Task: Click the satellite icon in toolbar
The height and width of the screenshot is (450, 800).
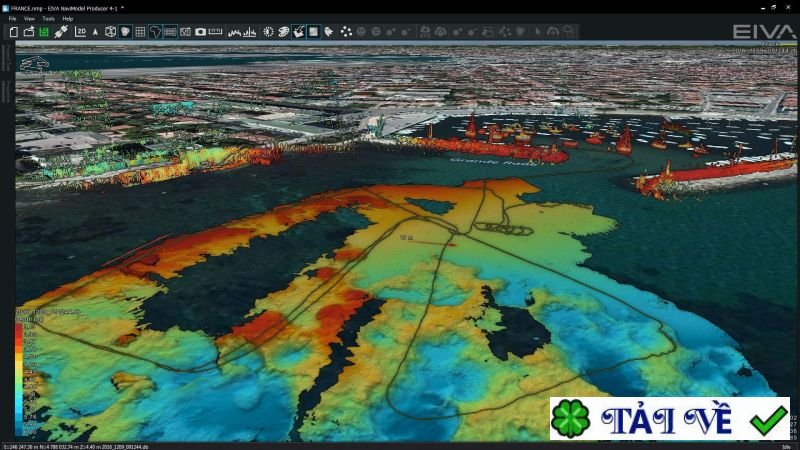Action: coord(61,31)
